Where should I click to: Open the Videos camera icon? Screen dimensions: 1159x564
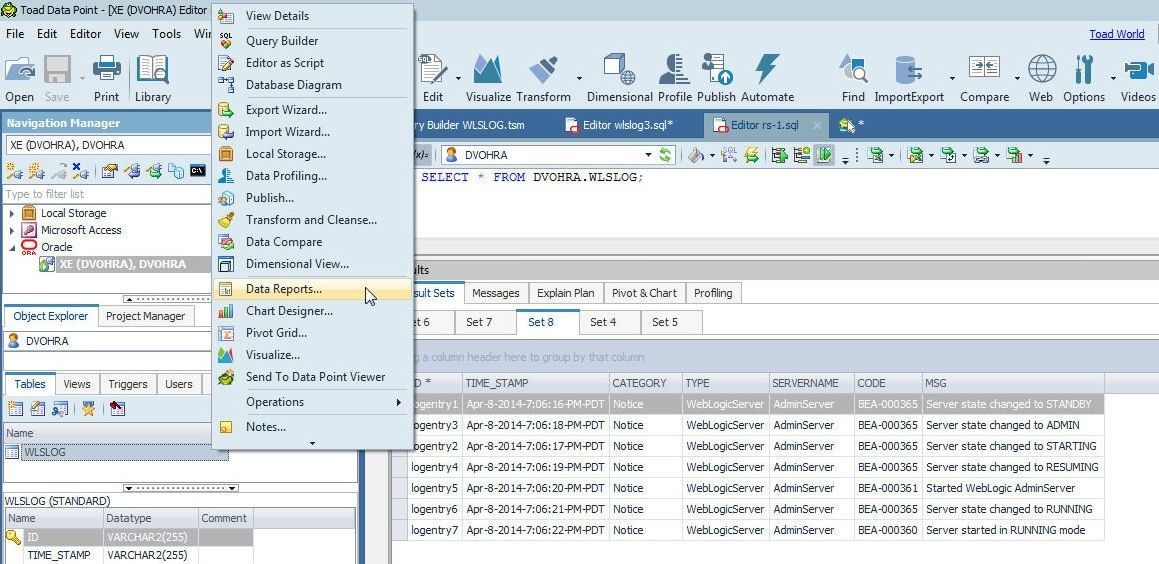tap(1138, 70)
